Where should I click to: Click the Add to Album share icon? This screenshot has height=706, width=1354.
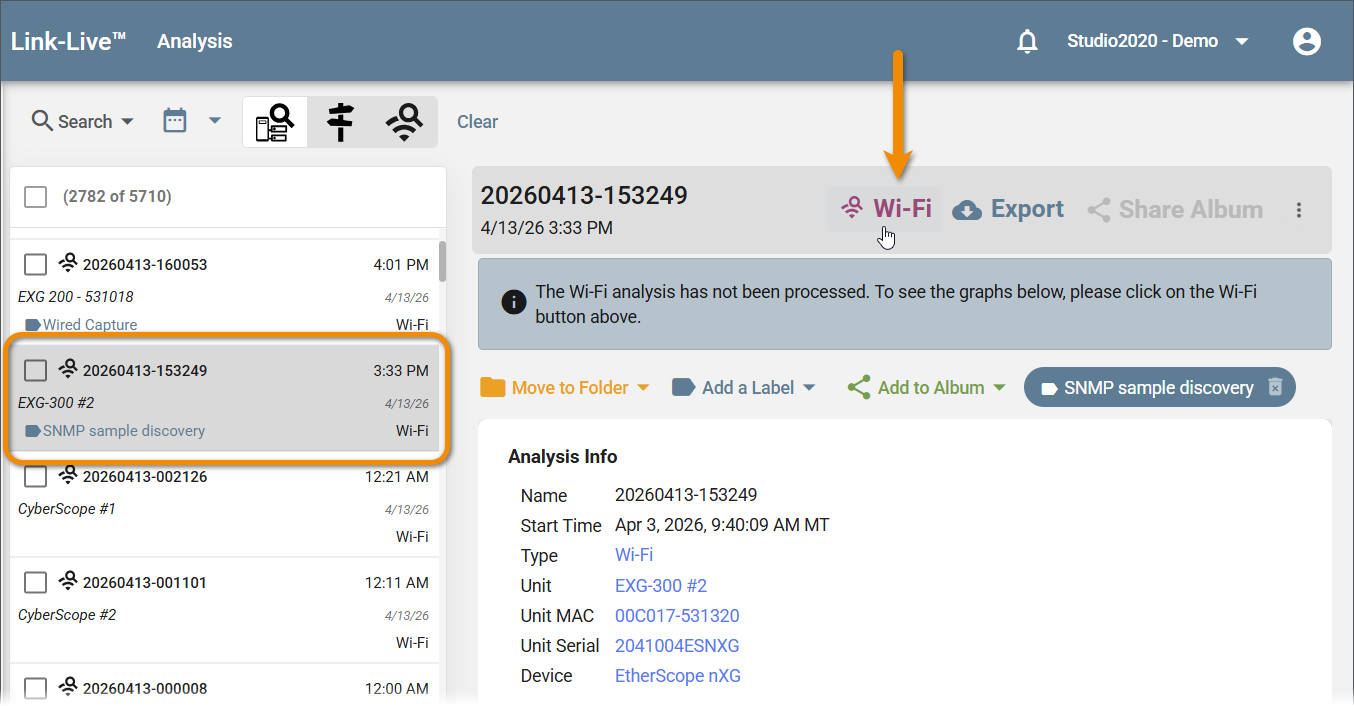pyautogui.click(x=858, y=388)
